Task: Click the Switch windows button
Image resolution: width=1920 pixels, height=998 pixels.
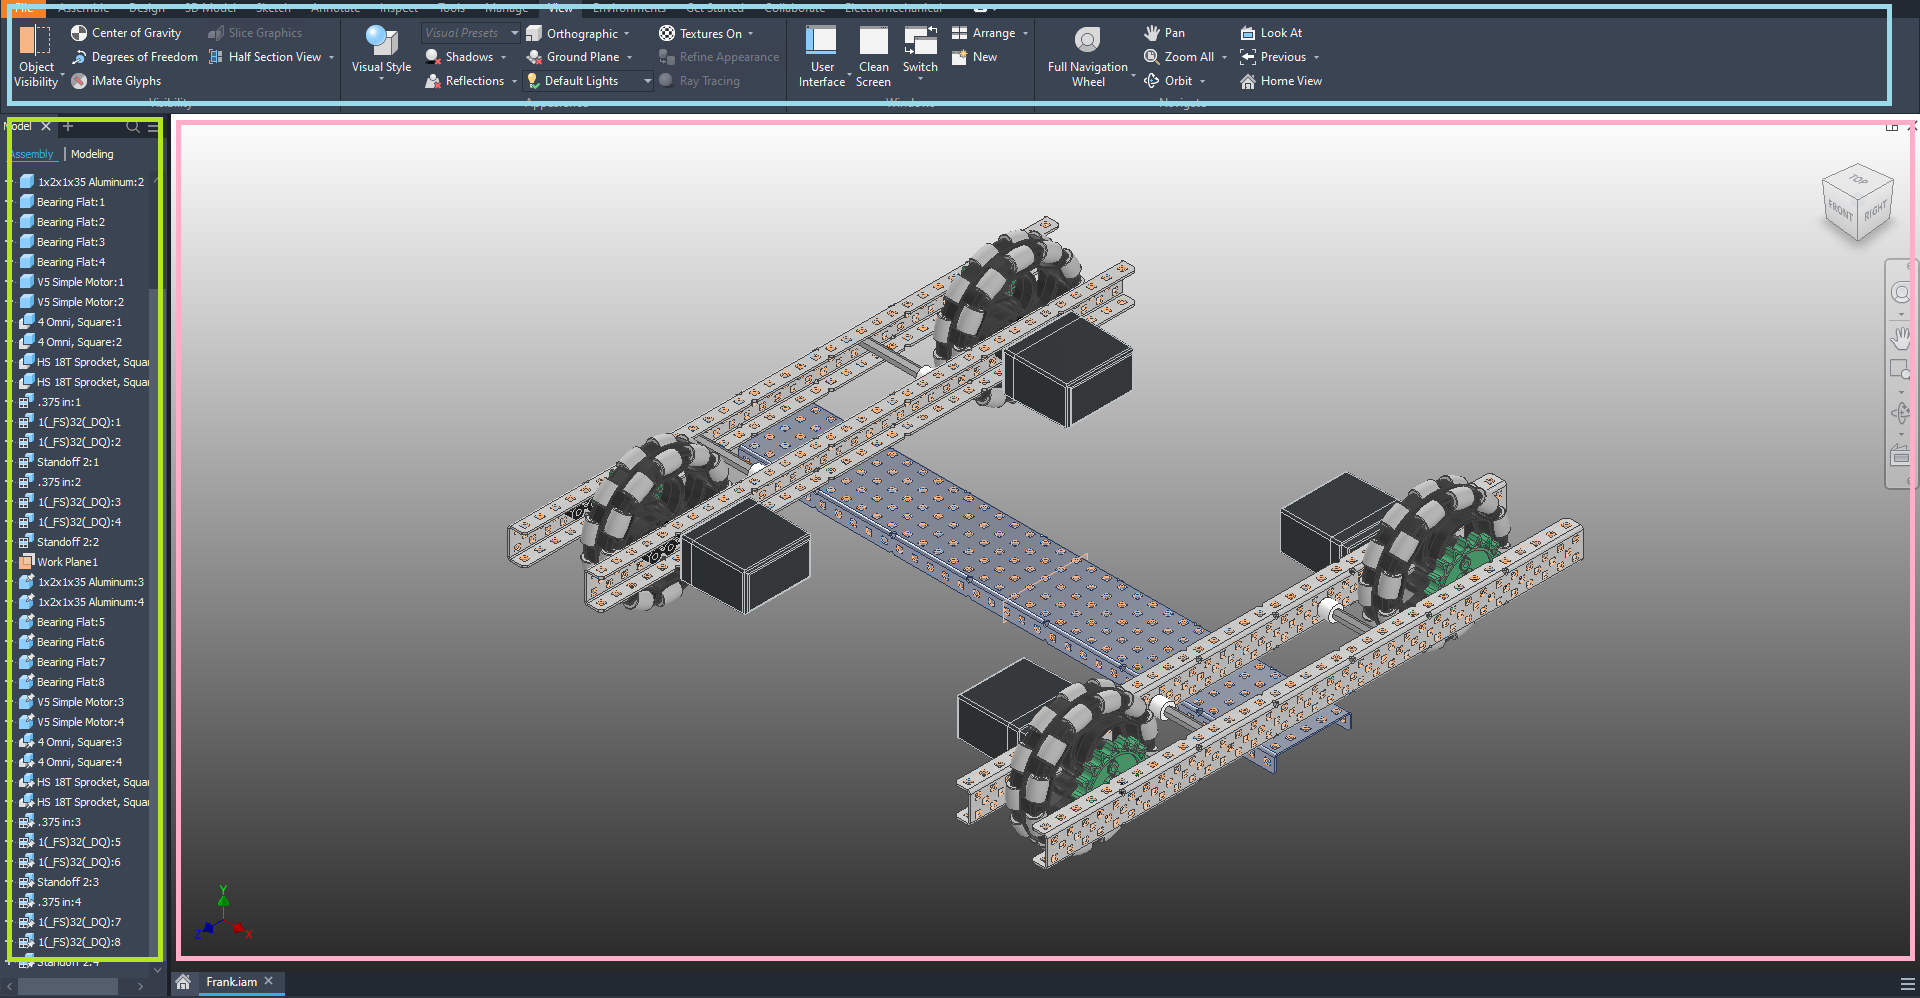Action: tap(920, 50)
